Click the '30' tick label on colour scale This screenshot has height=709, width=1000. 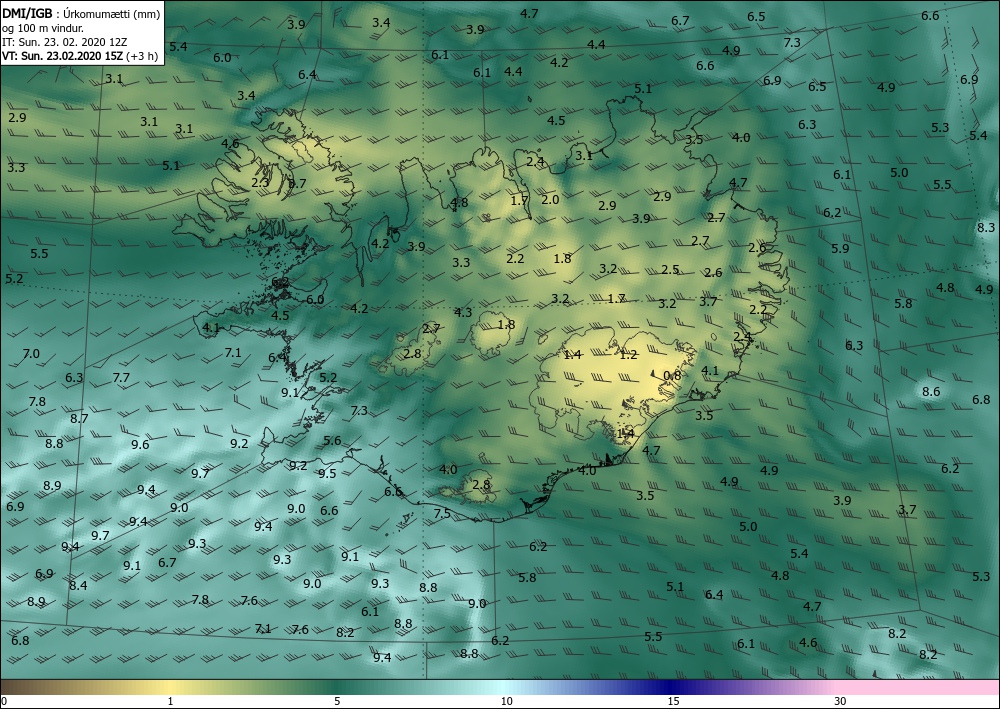pyautogui.click(x=840, y=701)
